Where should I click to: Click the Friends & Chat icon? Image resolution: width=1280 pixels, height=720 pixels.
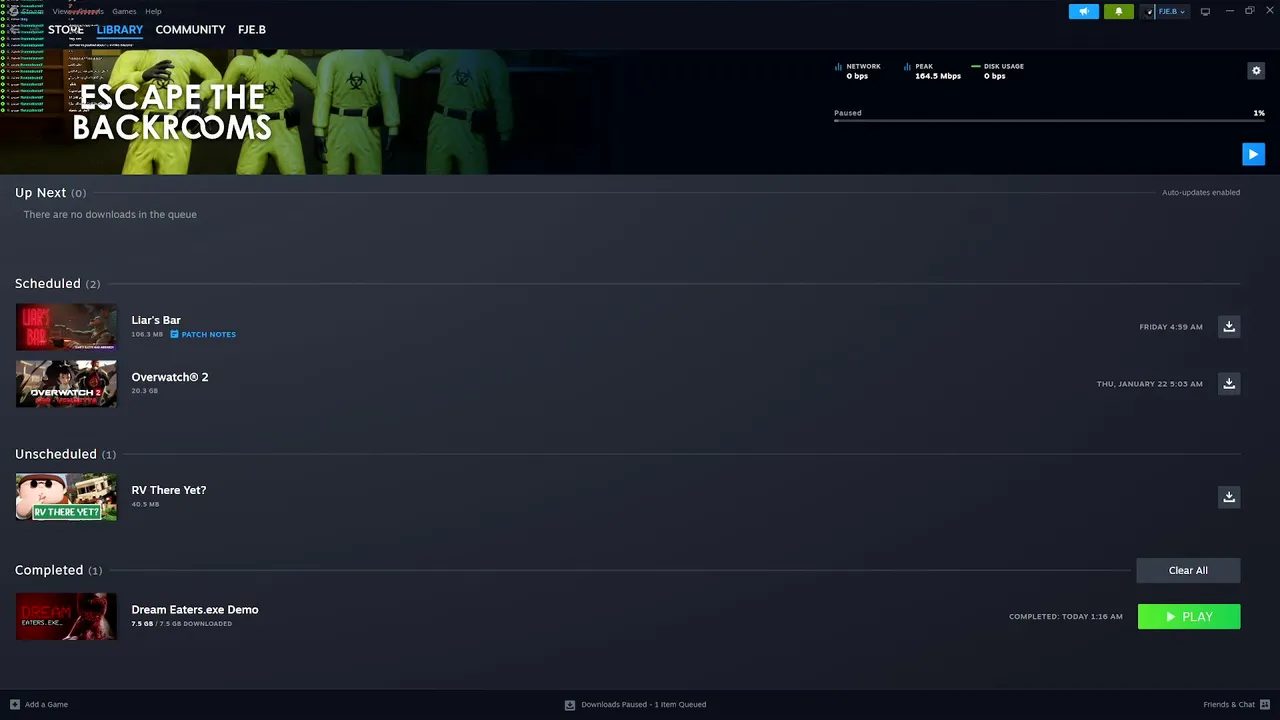(x=1264, y=704)
